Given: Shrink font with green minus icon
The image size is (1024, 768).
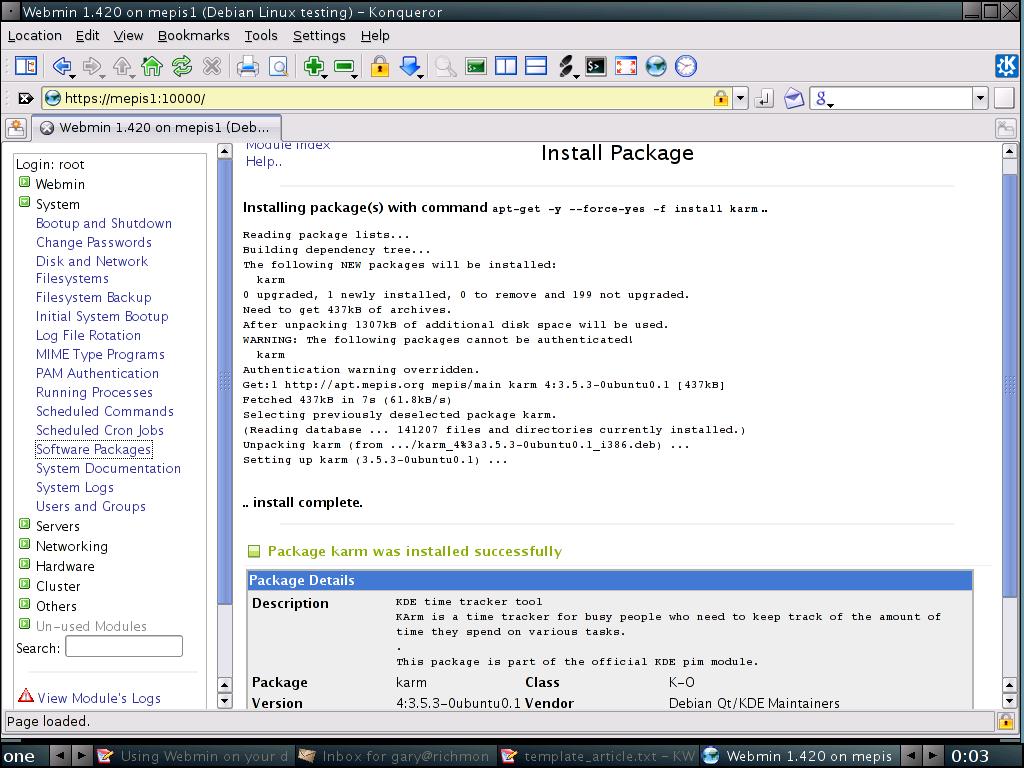Looking at the screenshot, I should tap(344, 66).
